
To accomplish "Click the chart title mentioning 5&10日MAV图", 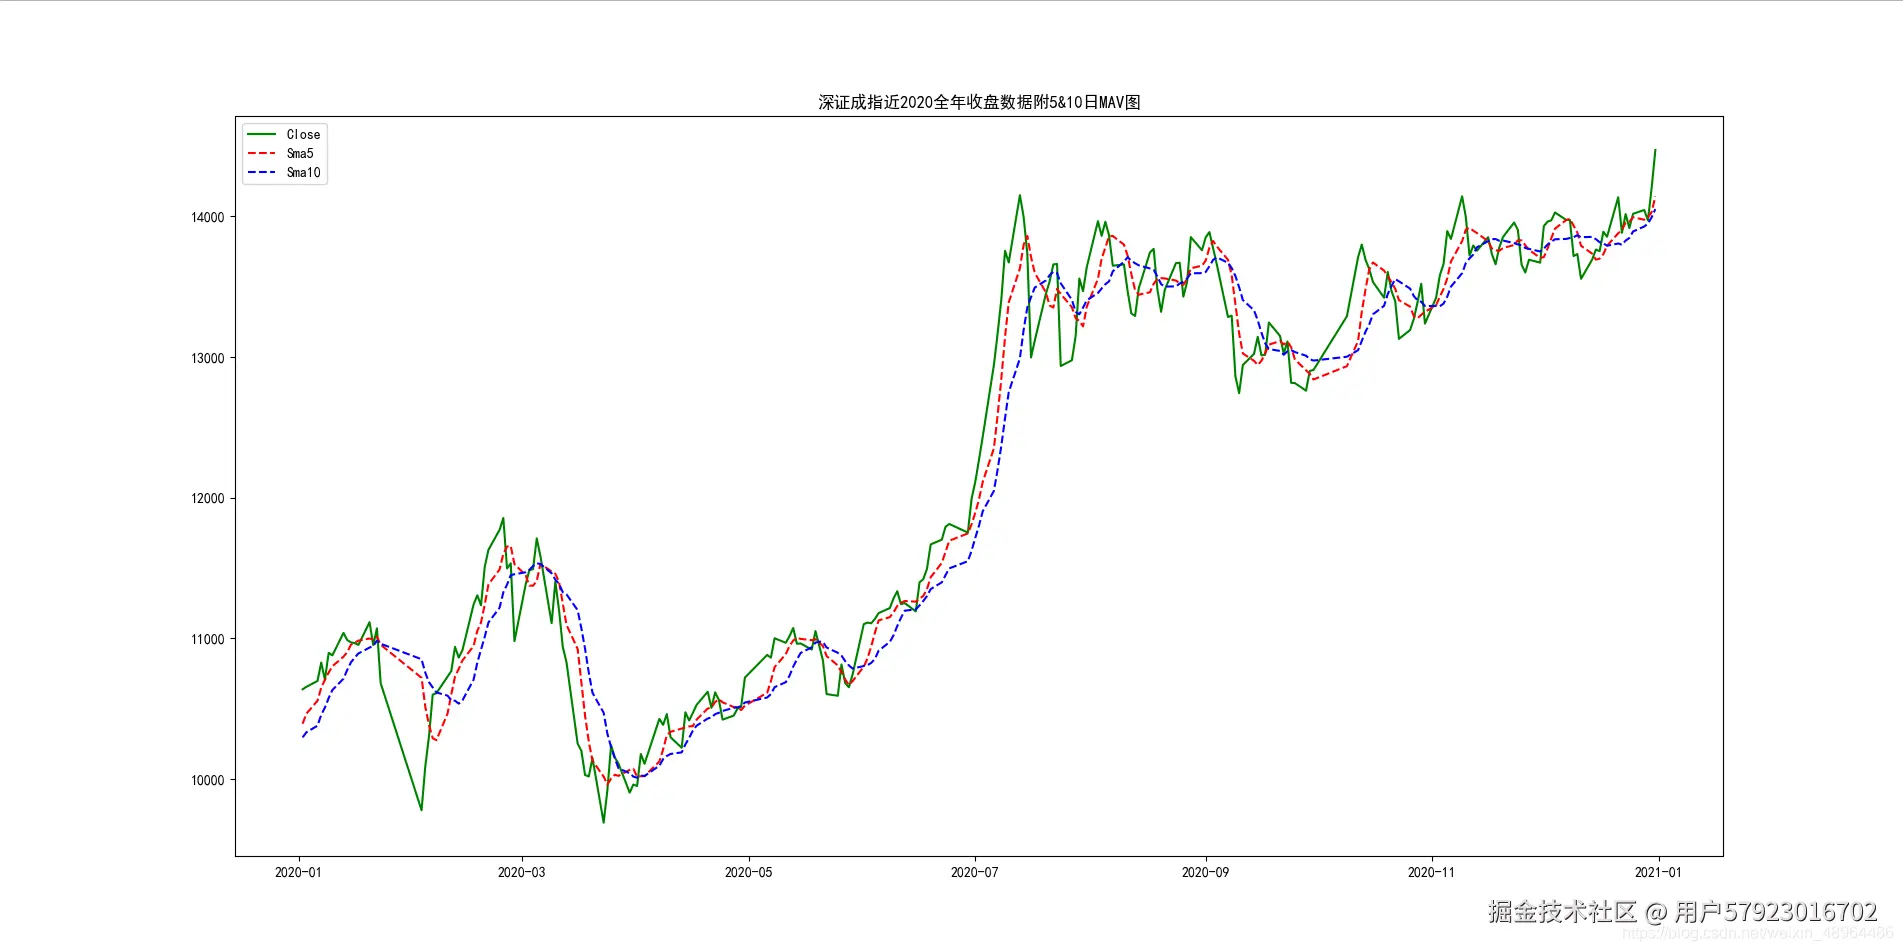I will [x=979, y=102].
